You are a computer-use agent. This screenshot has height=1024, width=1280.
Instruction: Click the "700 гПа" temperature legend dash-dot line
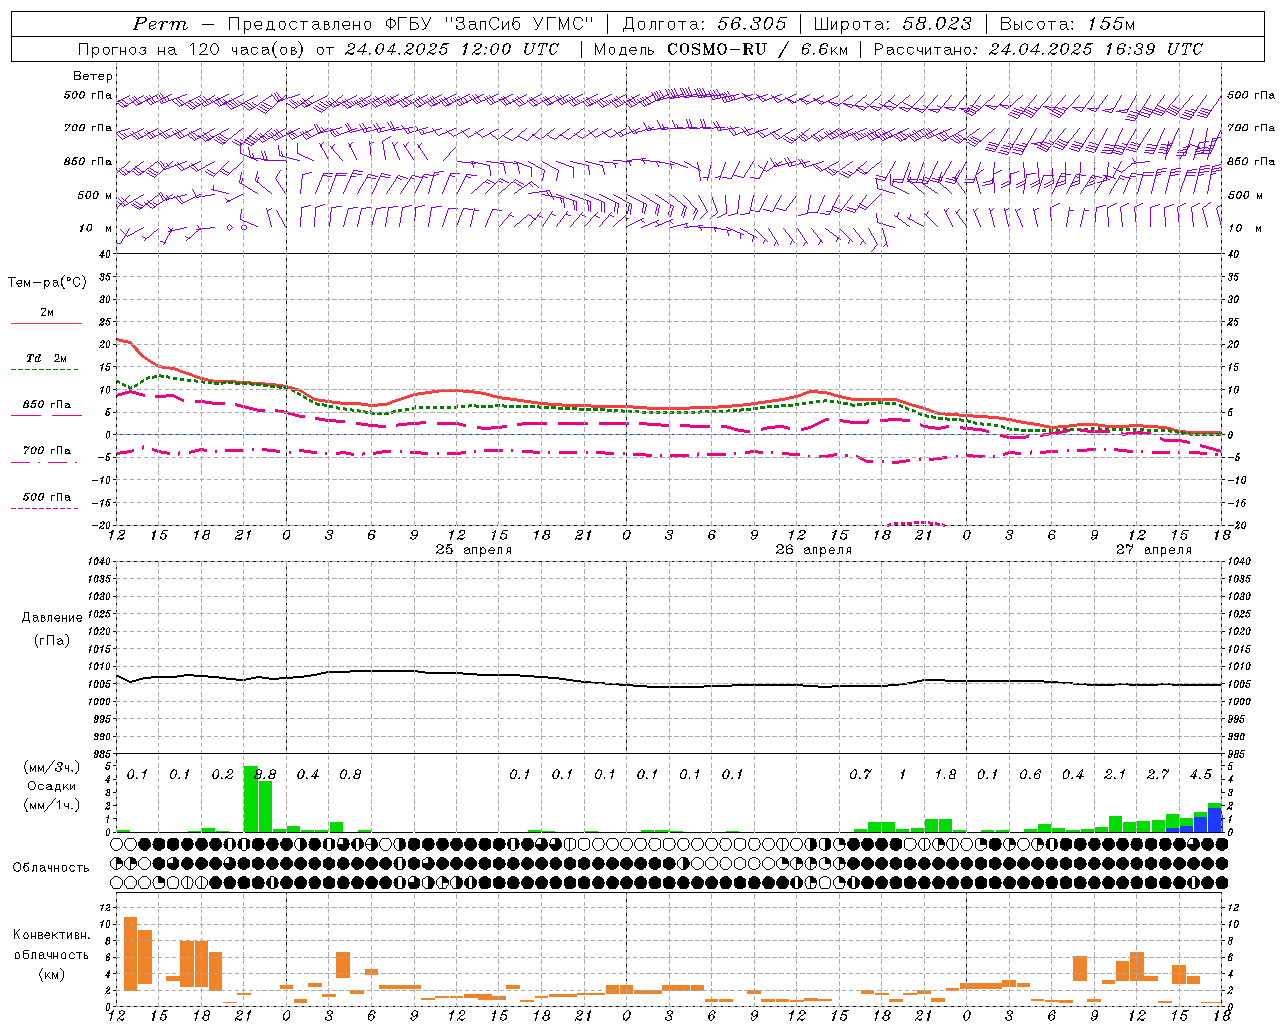(x=45, y=463)
